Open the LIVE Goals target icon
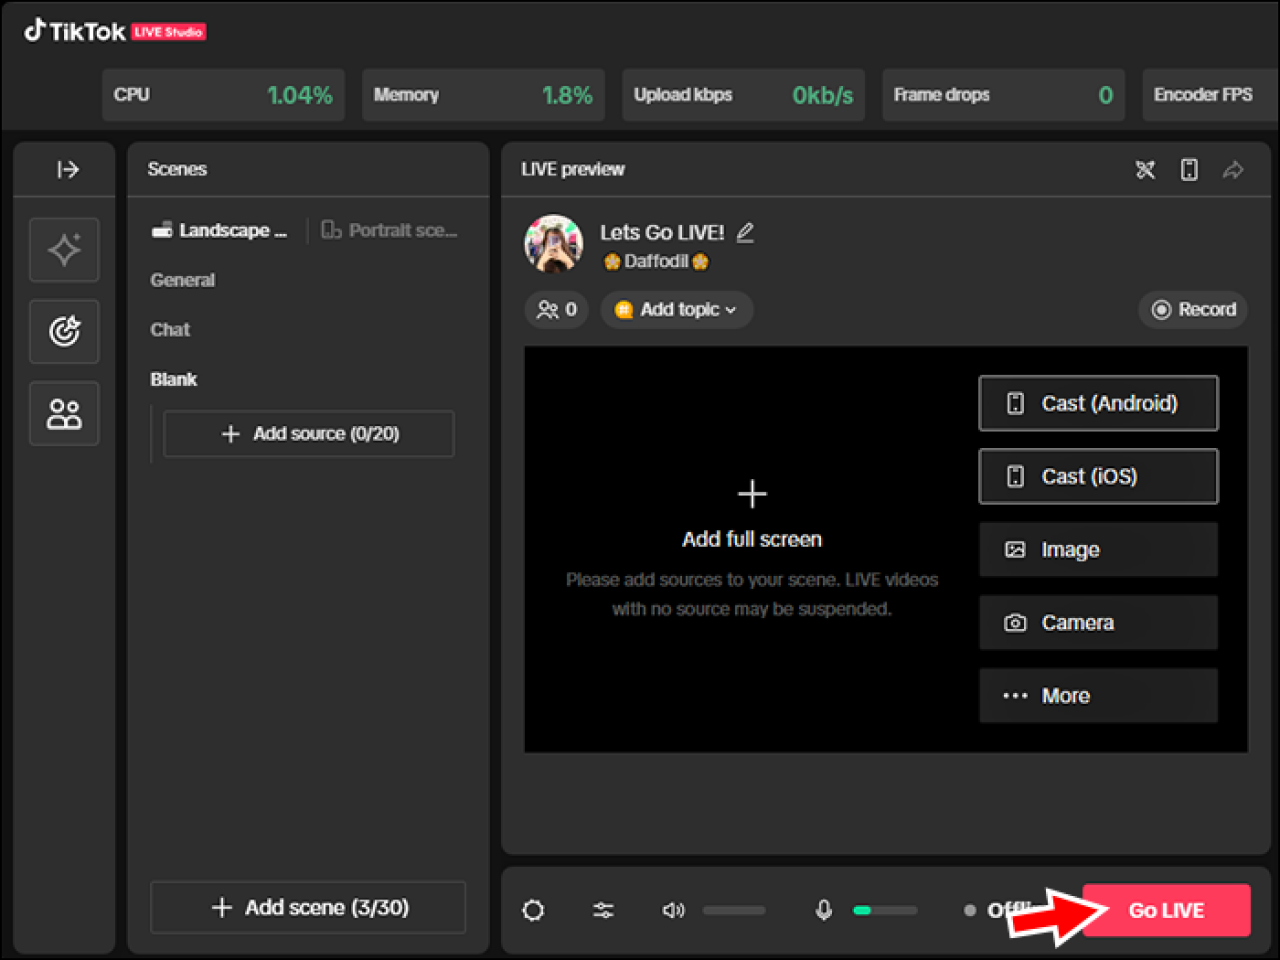This screenshot has width=1280, height=960. [64, 332]
